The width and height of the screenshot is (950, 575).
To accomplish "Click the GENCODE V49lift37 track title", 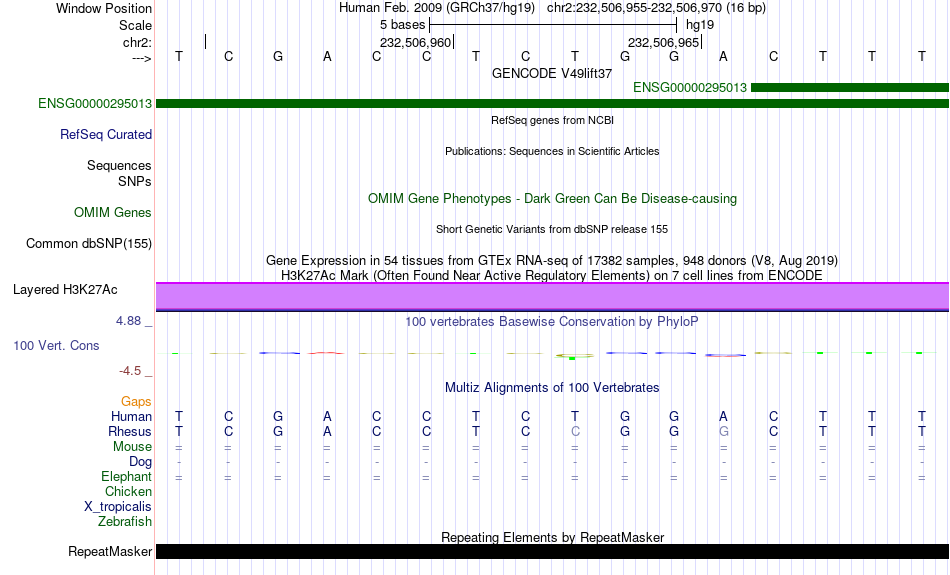I will tap(552, 73).
